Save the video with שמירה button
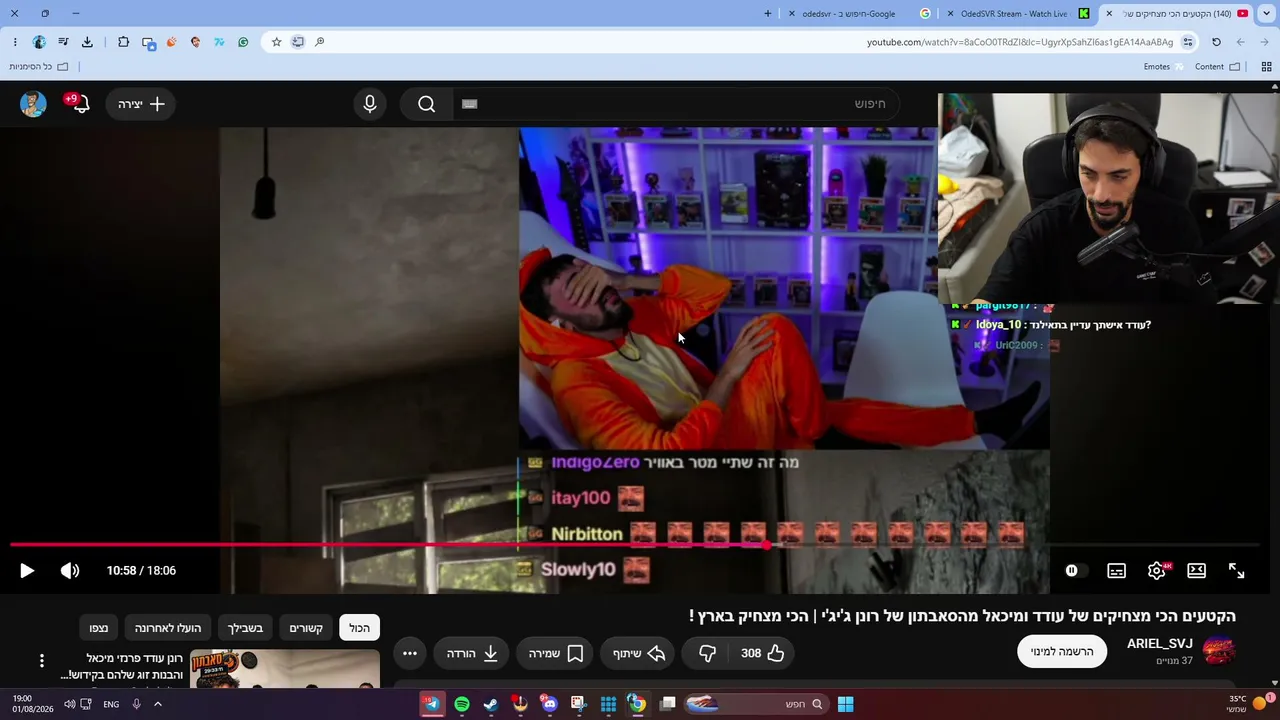 (556, 653)
